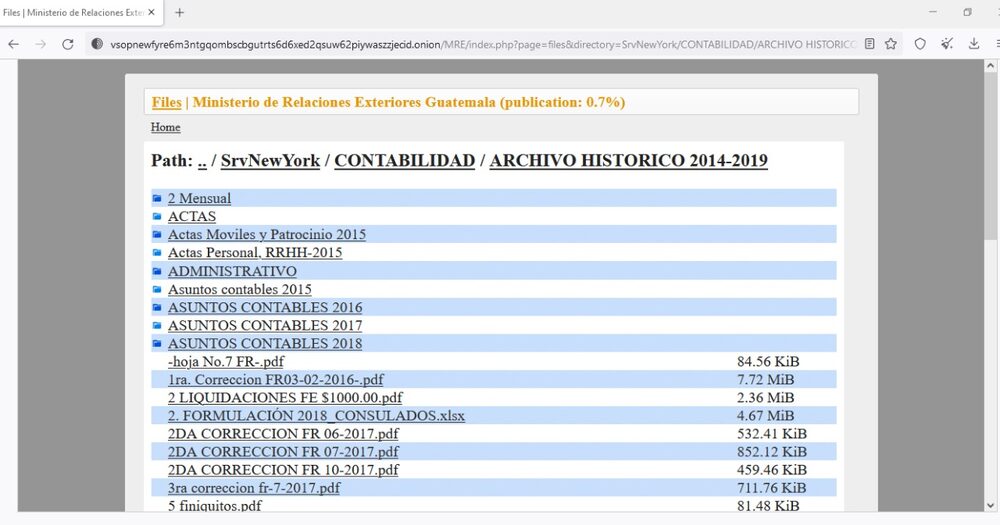Click the onion site identity icon
The image size is (1000, 525).
(x=97, y=44)
